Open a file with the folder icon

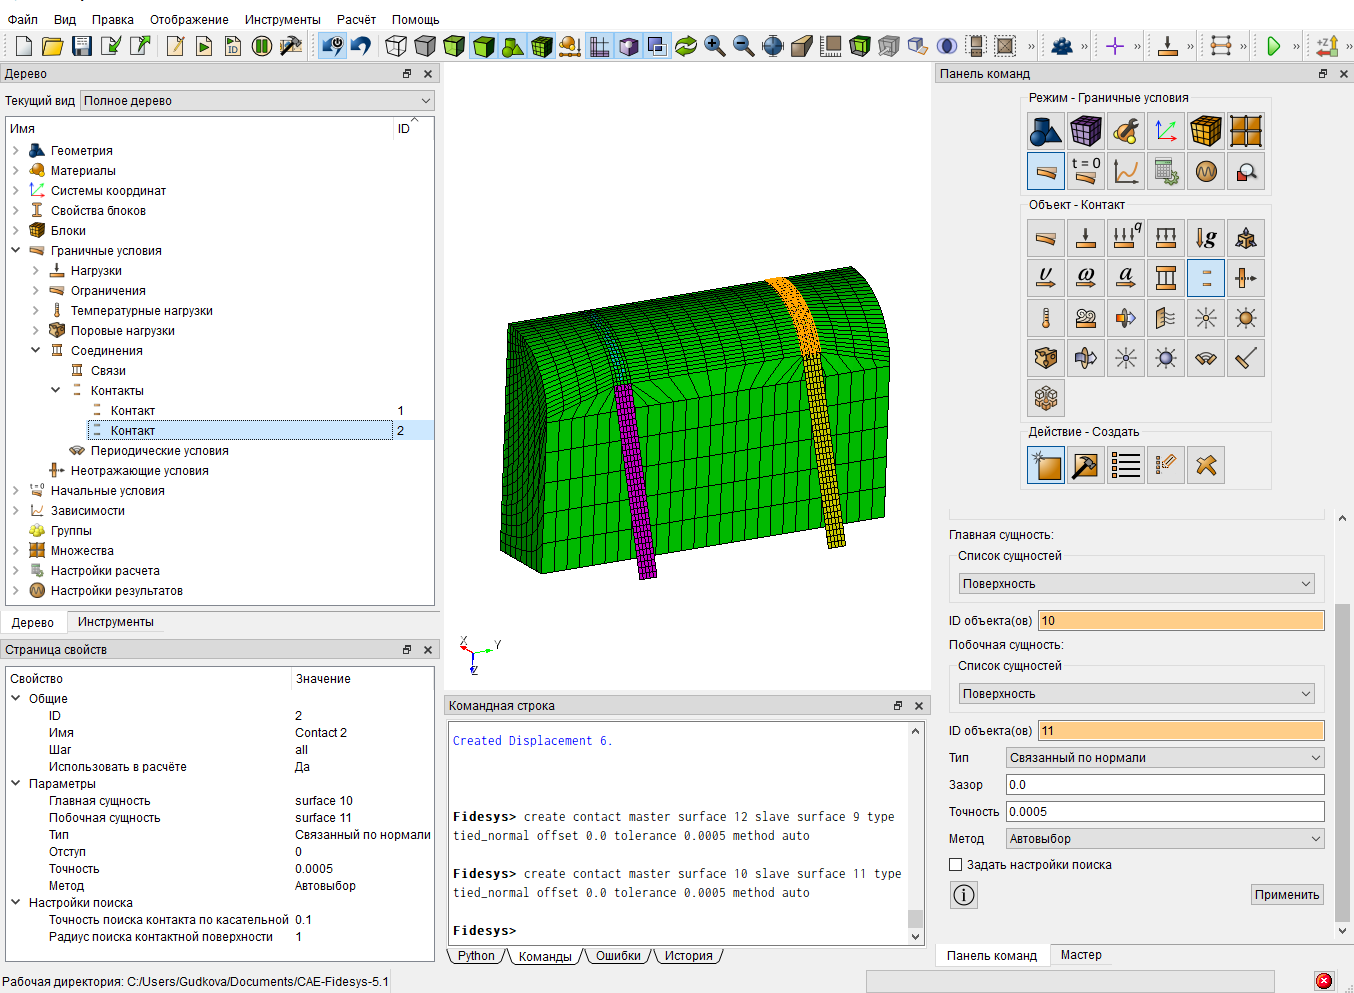(x=53, y=46)
